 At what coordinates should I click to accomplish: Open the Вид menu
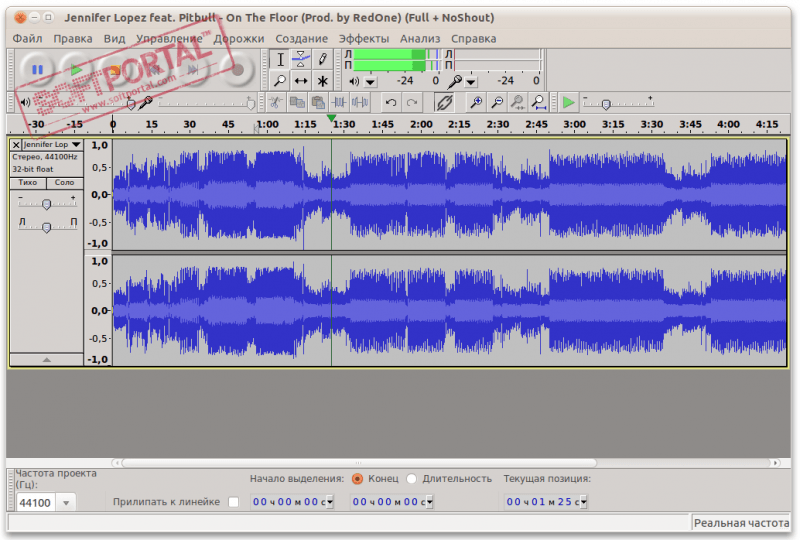(114, 39)
